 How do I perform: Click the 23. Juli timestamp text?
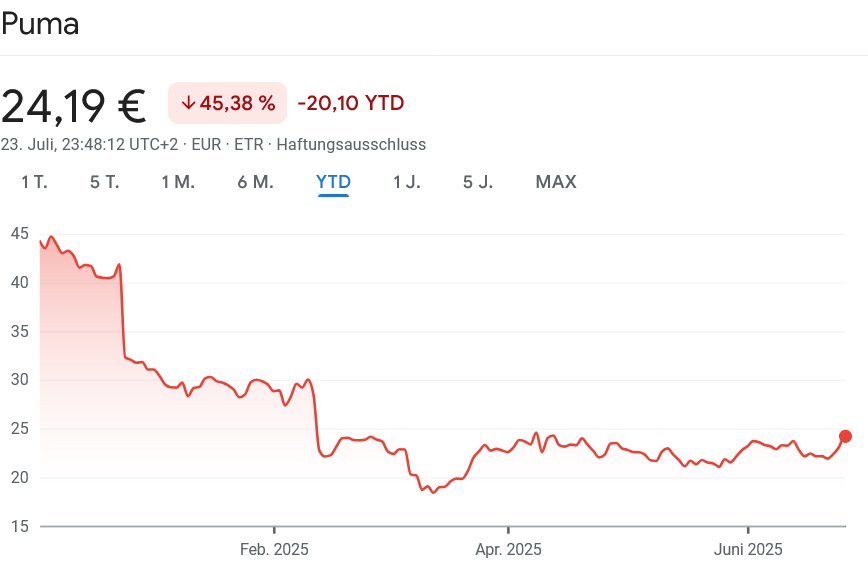pyautogui.click(x=89, y=144)
